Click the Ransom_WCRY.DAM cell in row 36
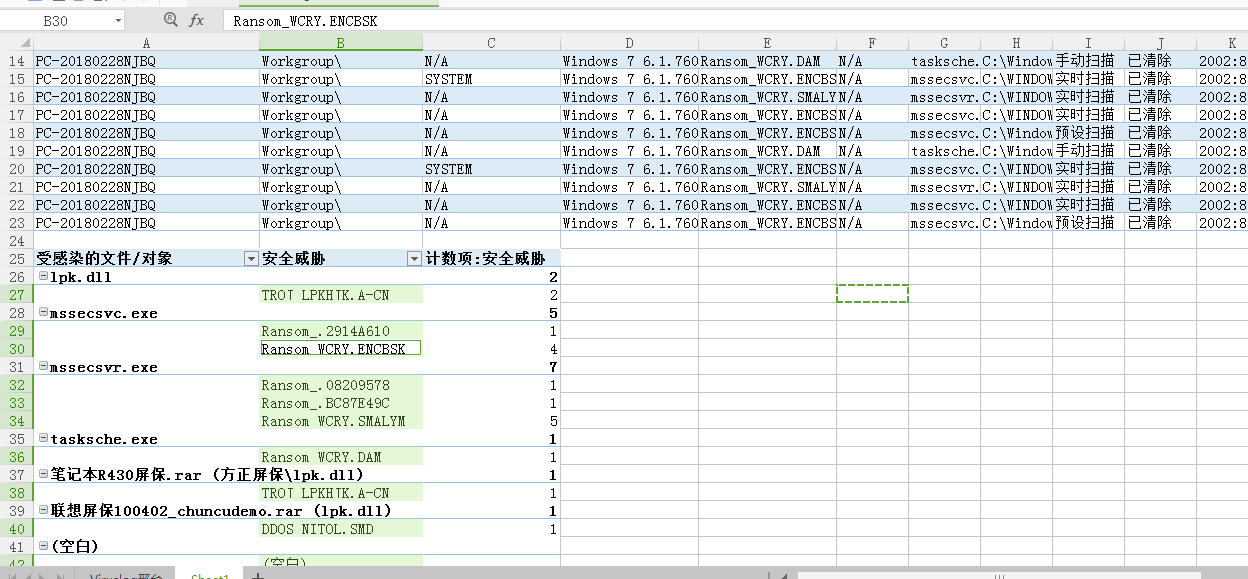The image size is (1248, 579). pos(341,457)
